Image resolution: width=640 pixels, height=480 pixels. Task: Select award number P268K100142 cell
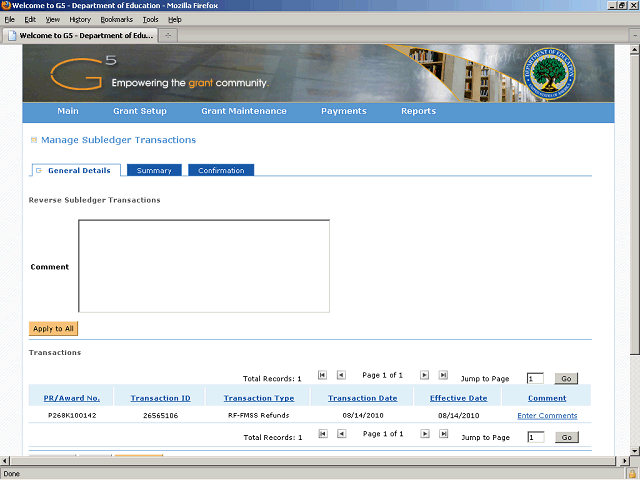click(x=72, y=416)
